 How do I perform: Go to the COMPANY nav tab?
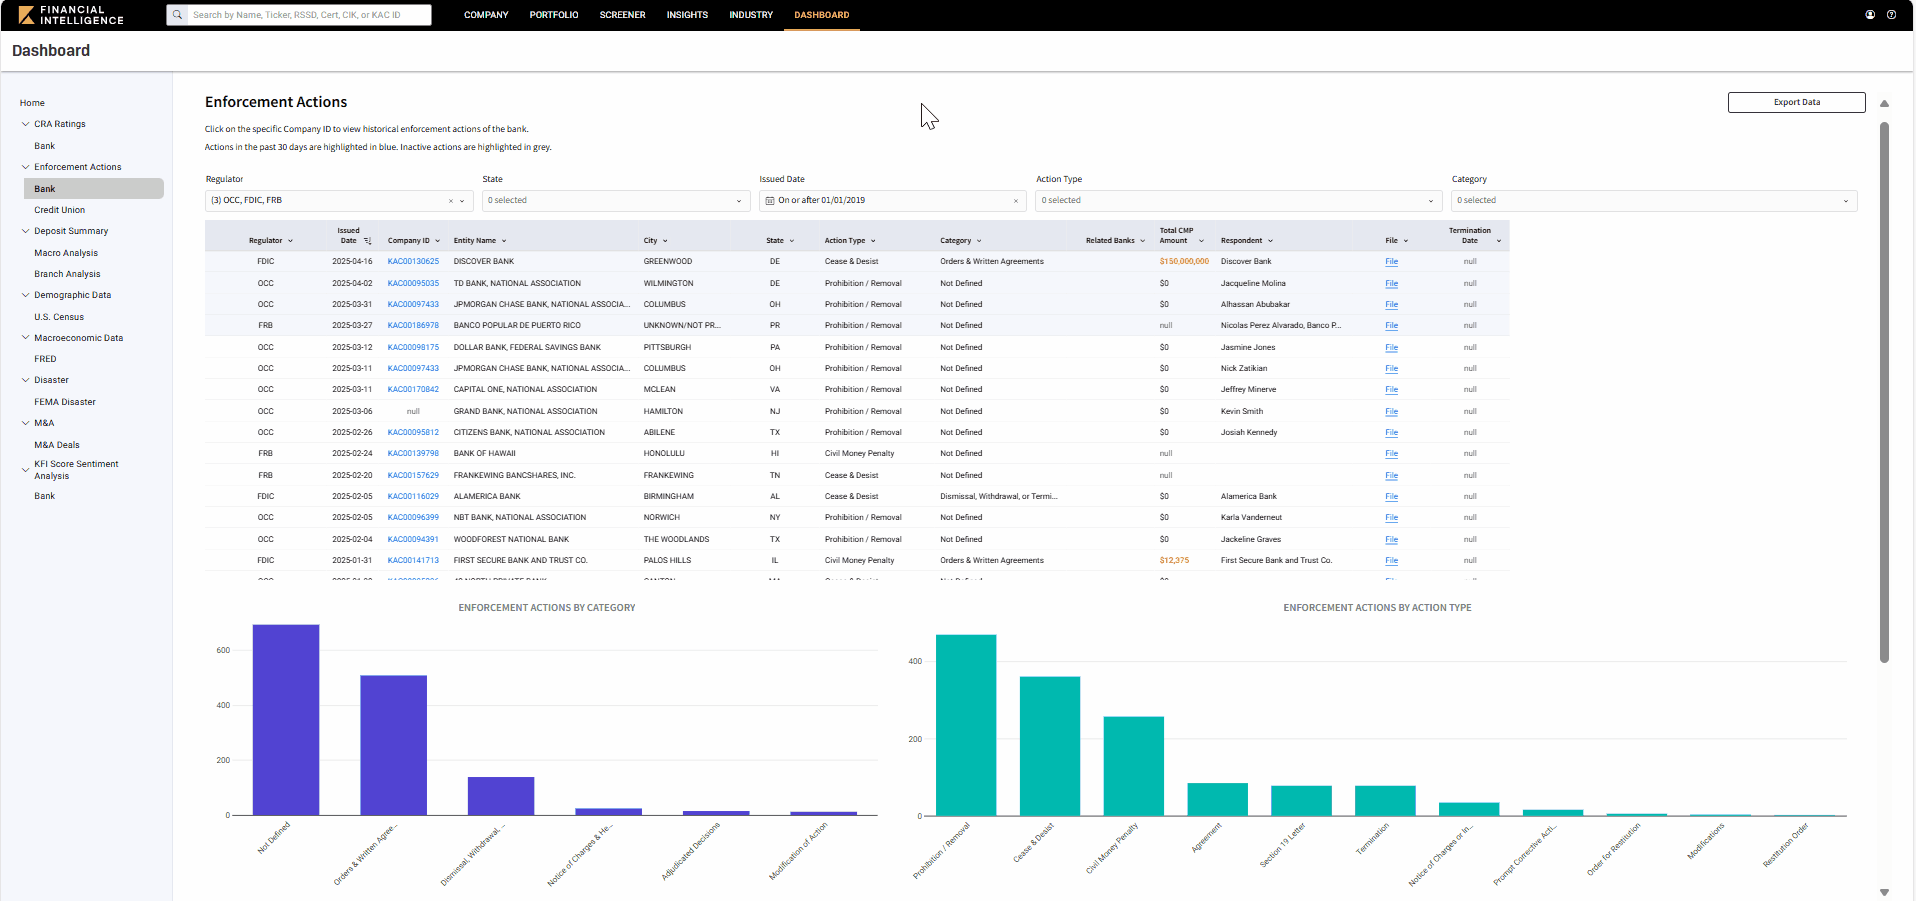pyautogui.click(x=486, y=15)
